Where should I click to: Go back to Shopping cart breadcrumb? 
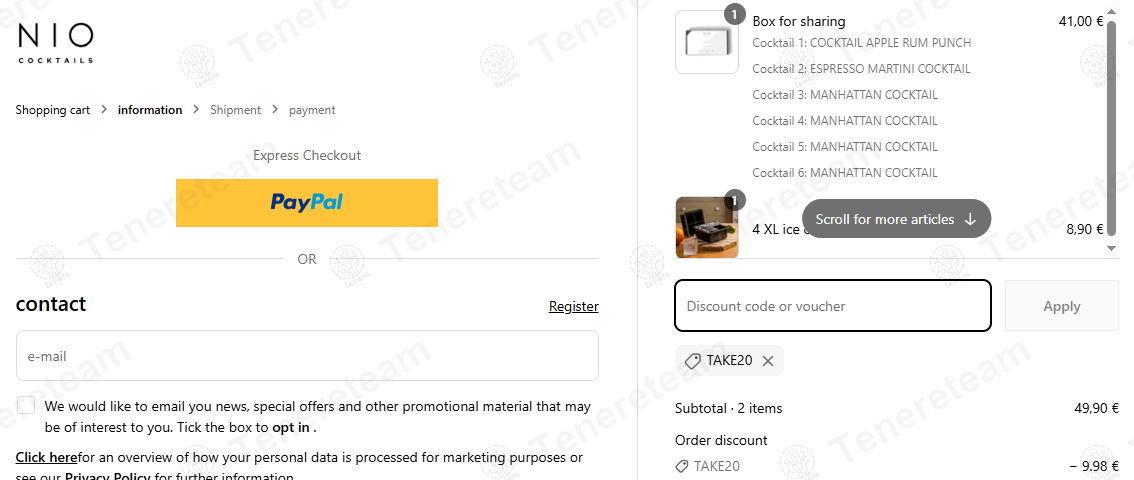53,110
